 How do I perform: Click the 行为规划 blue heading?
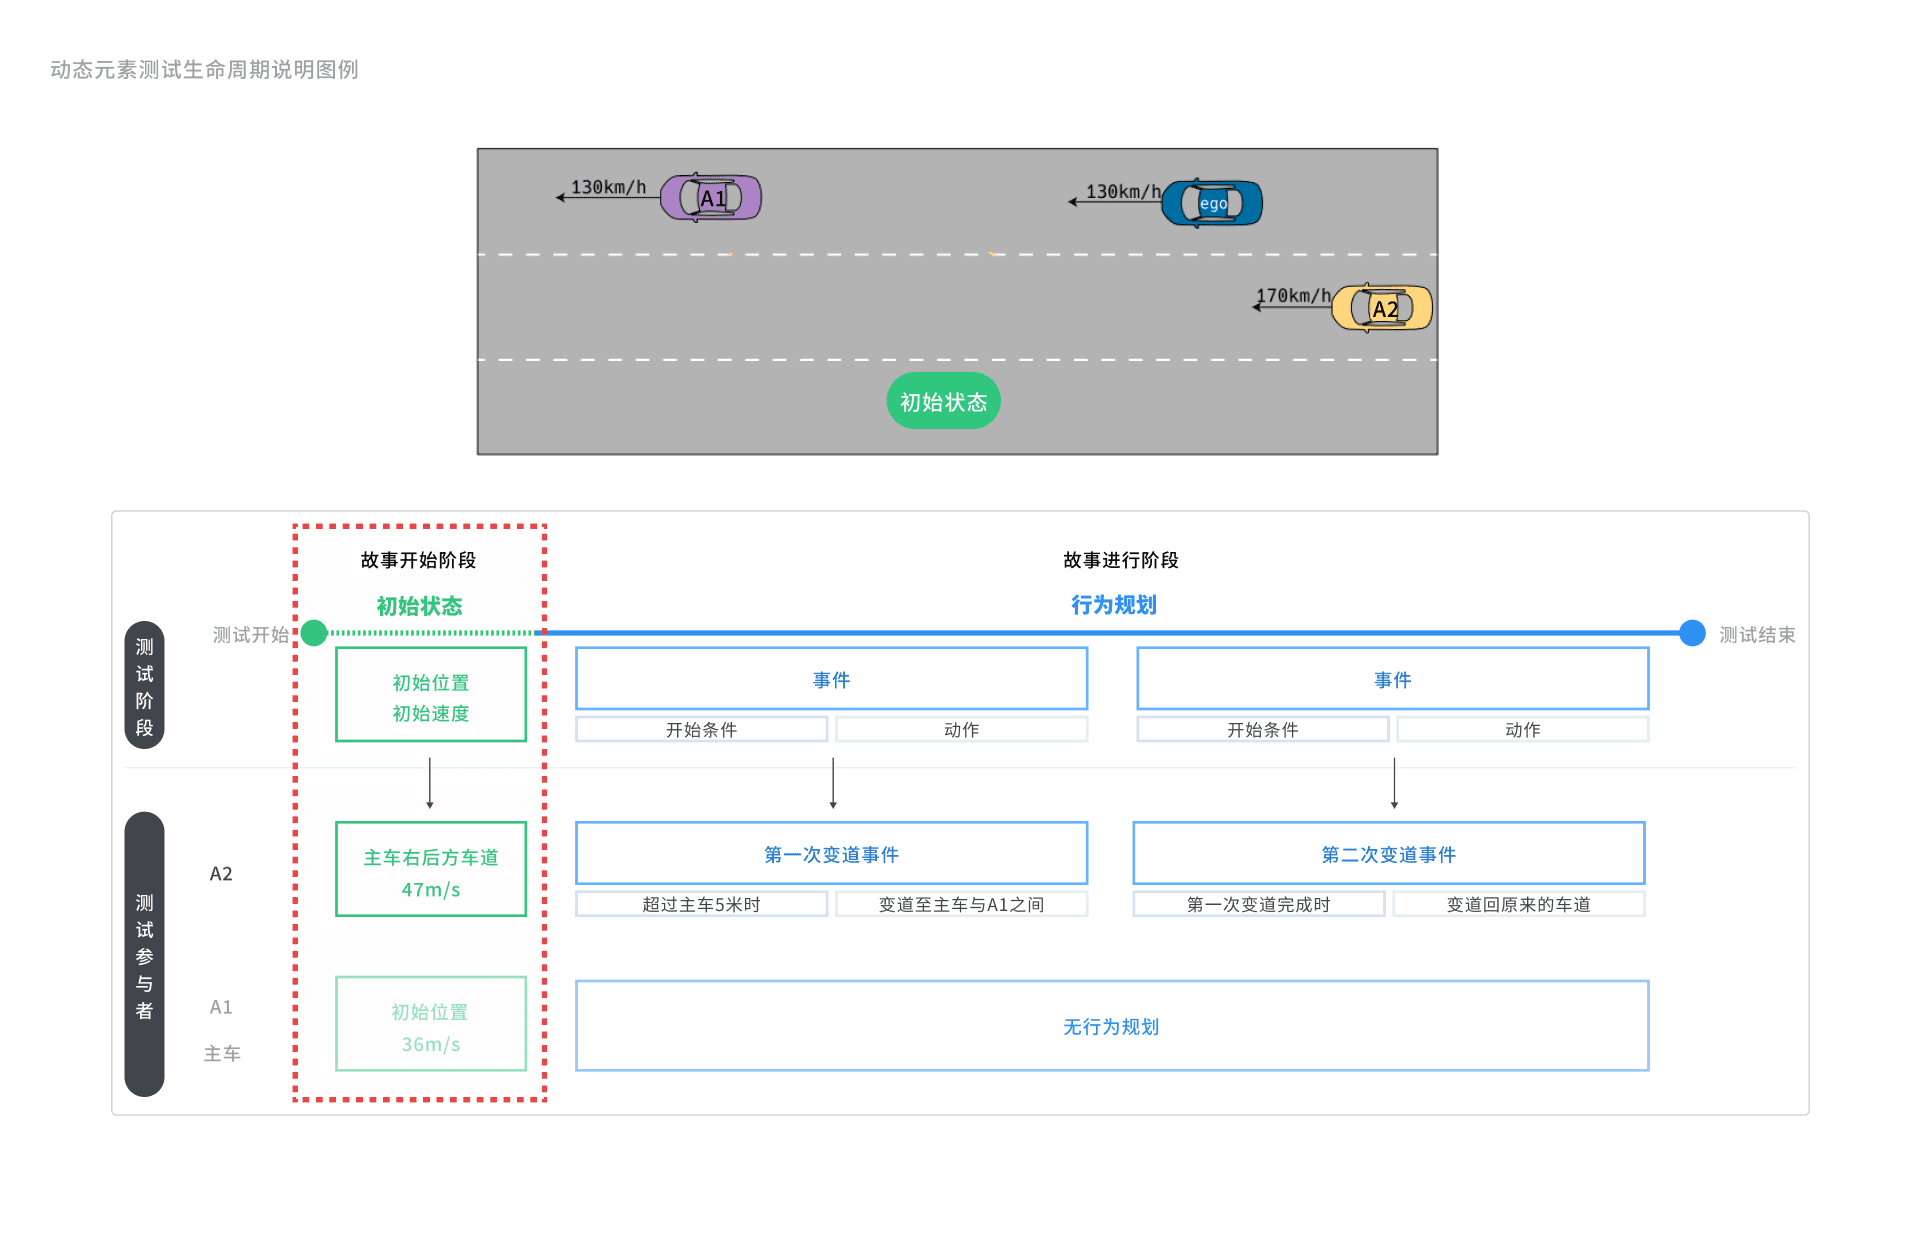[1113, 605]
